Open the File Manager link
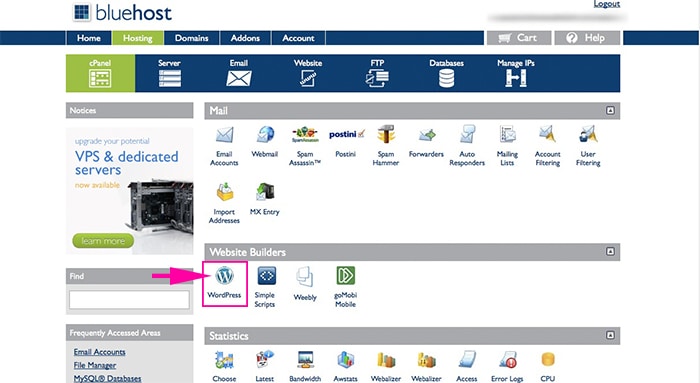The image size is (700, 383). (95, 365)
